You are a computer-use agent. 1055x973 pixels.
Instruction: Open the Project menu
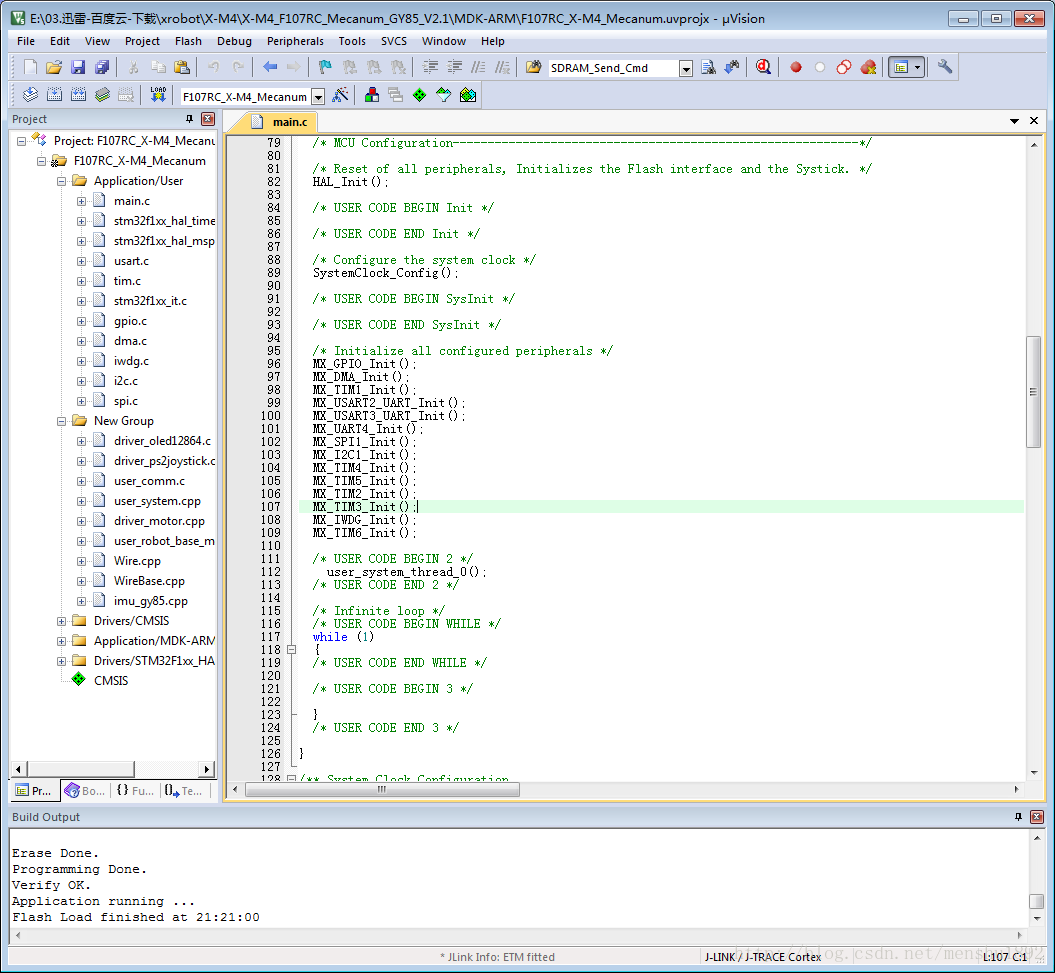[142, 41]
